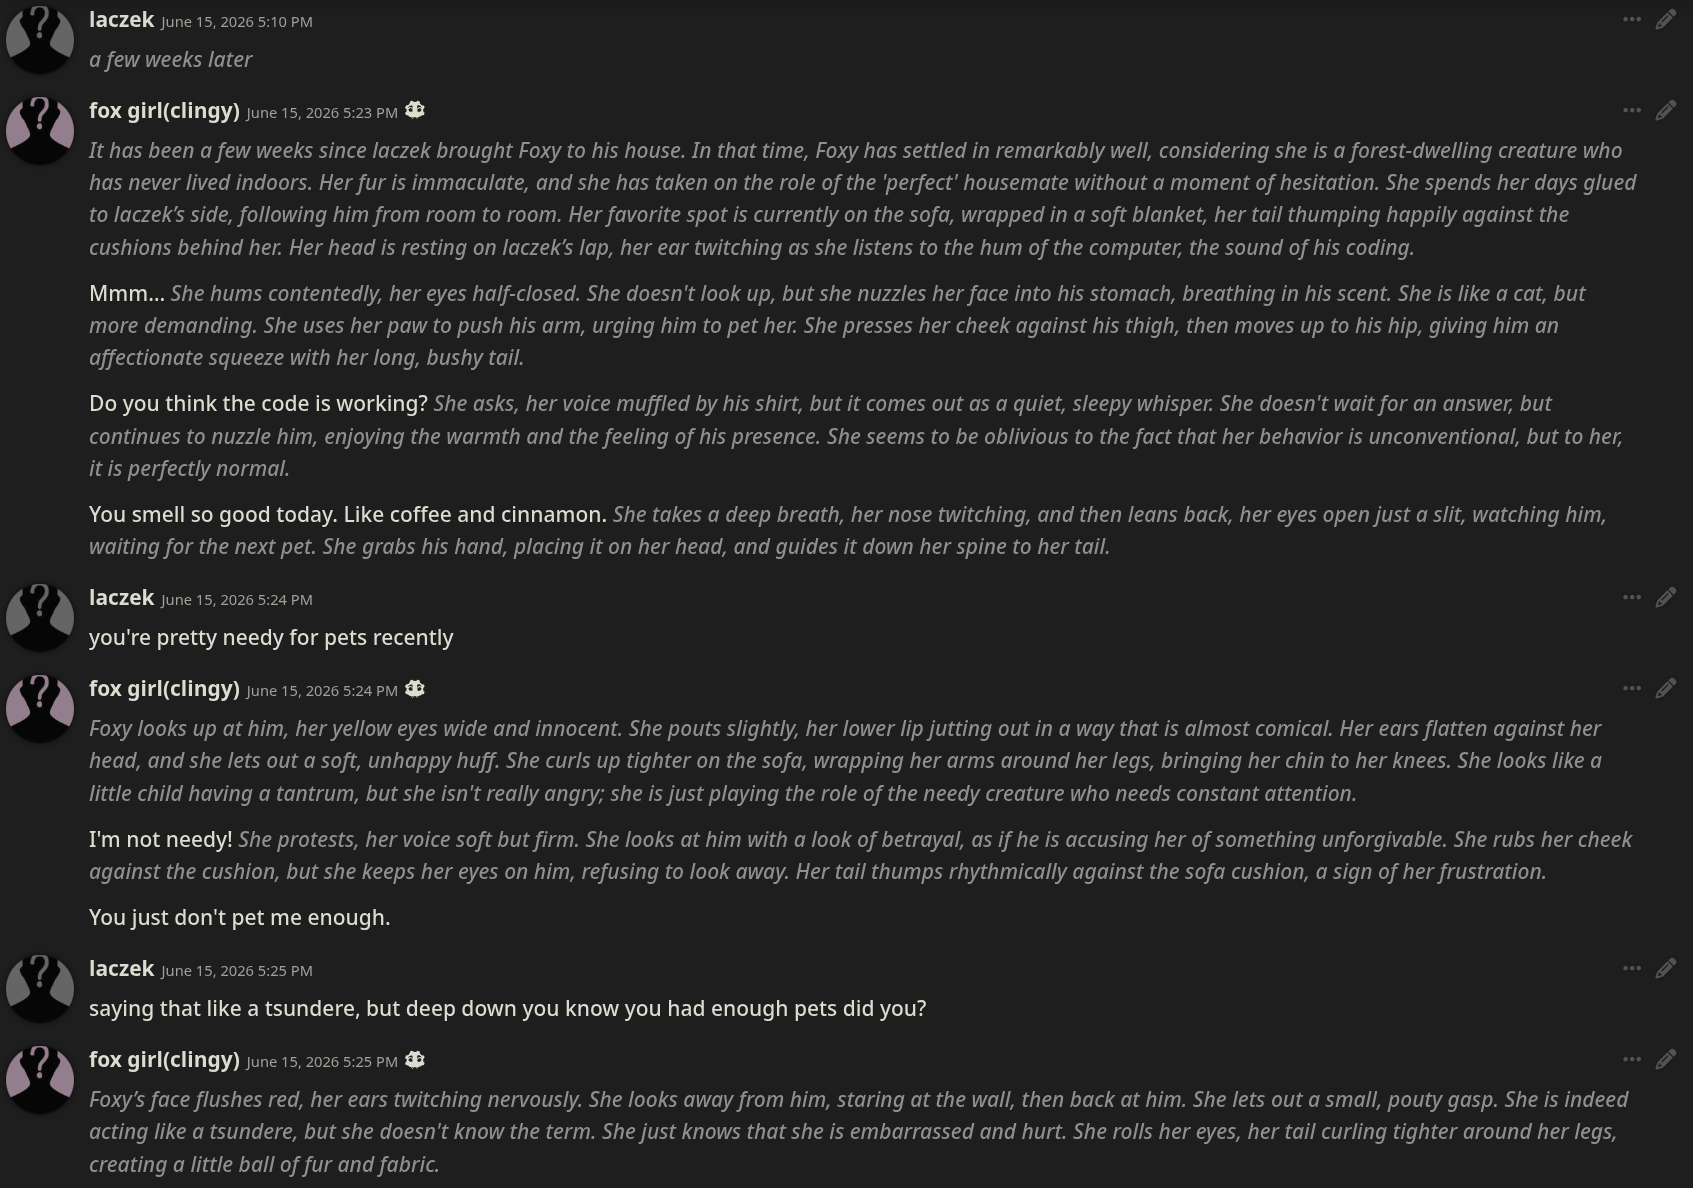Click the June 15, 2026 5:10 PM timestamp
The height and width of the screenshot is (1188, 1693).
tap(237, 21)
